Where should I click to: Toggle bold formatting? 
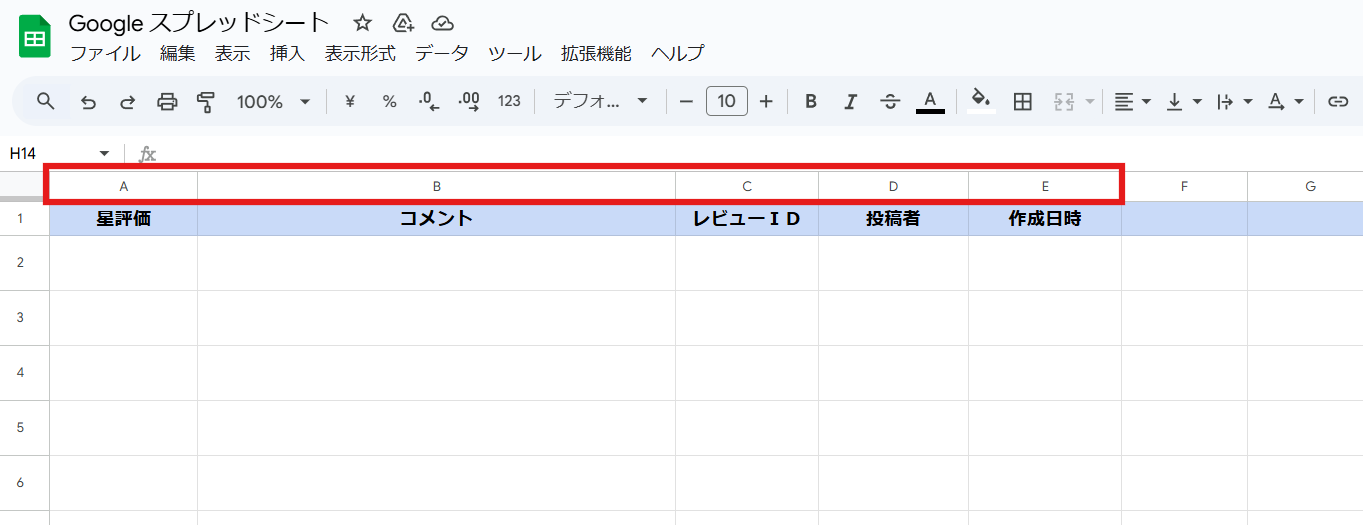click(x=811, y=101)
